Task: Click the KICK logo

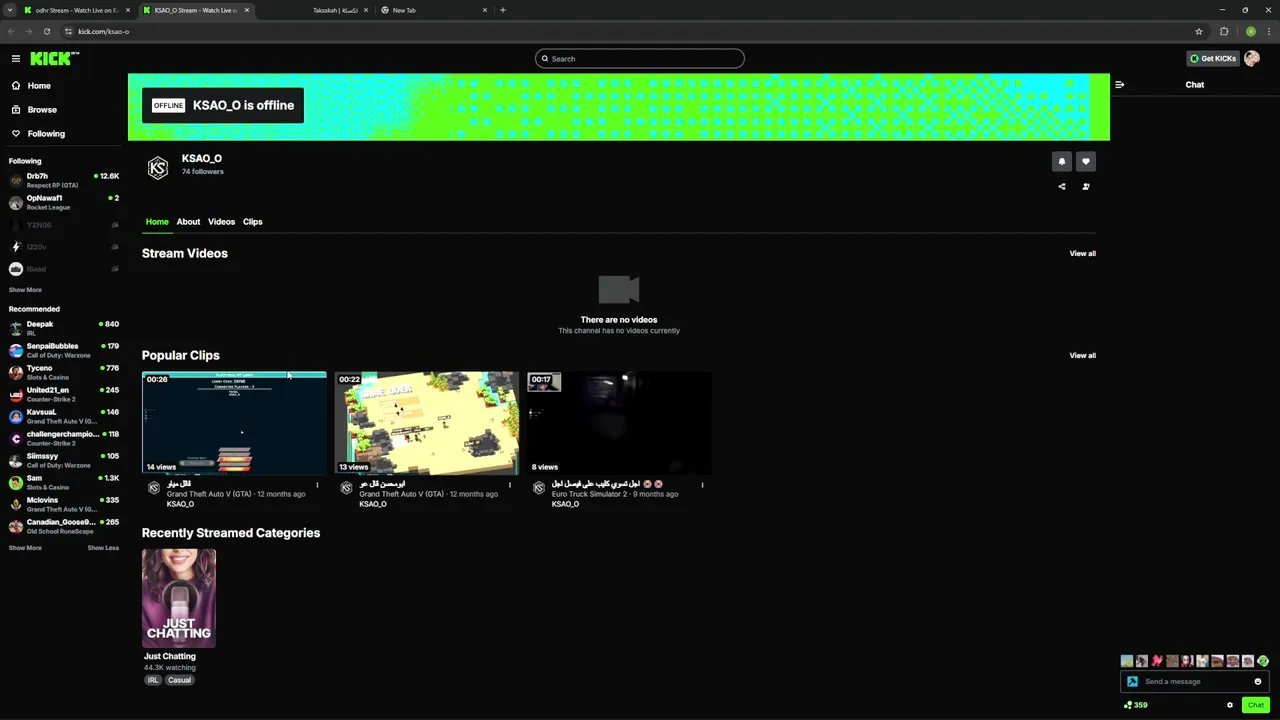Action: coord(54,59)
